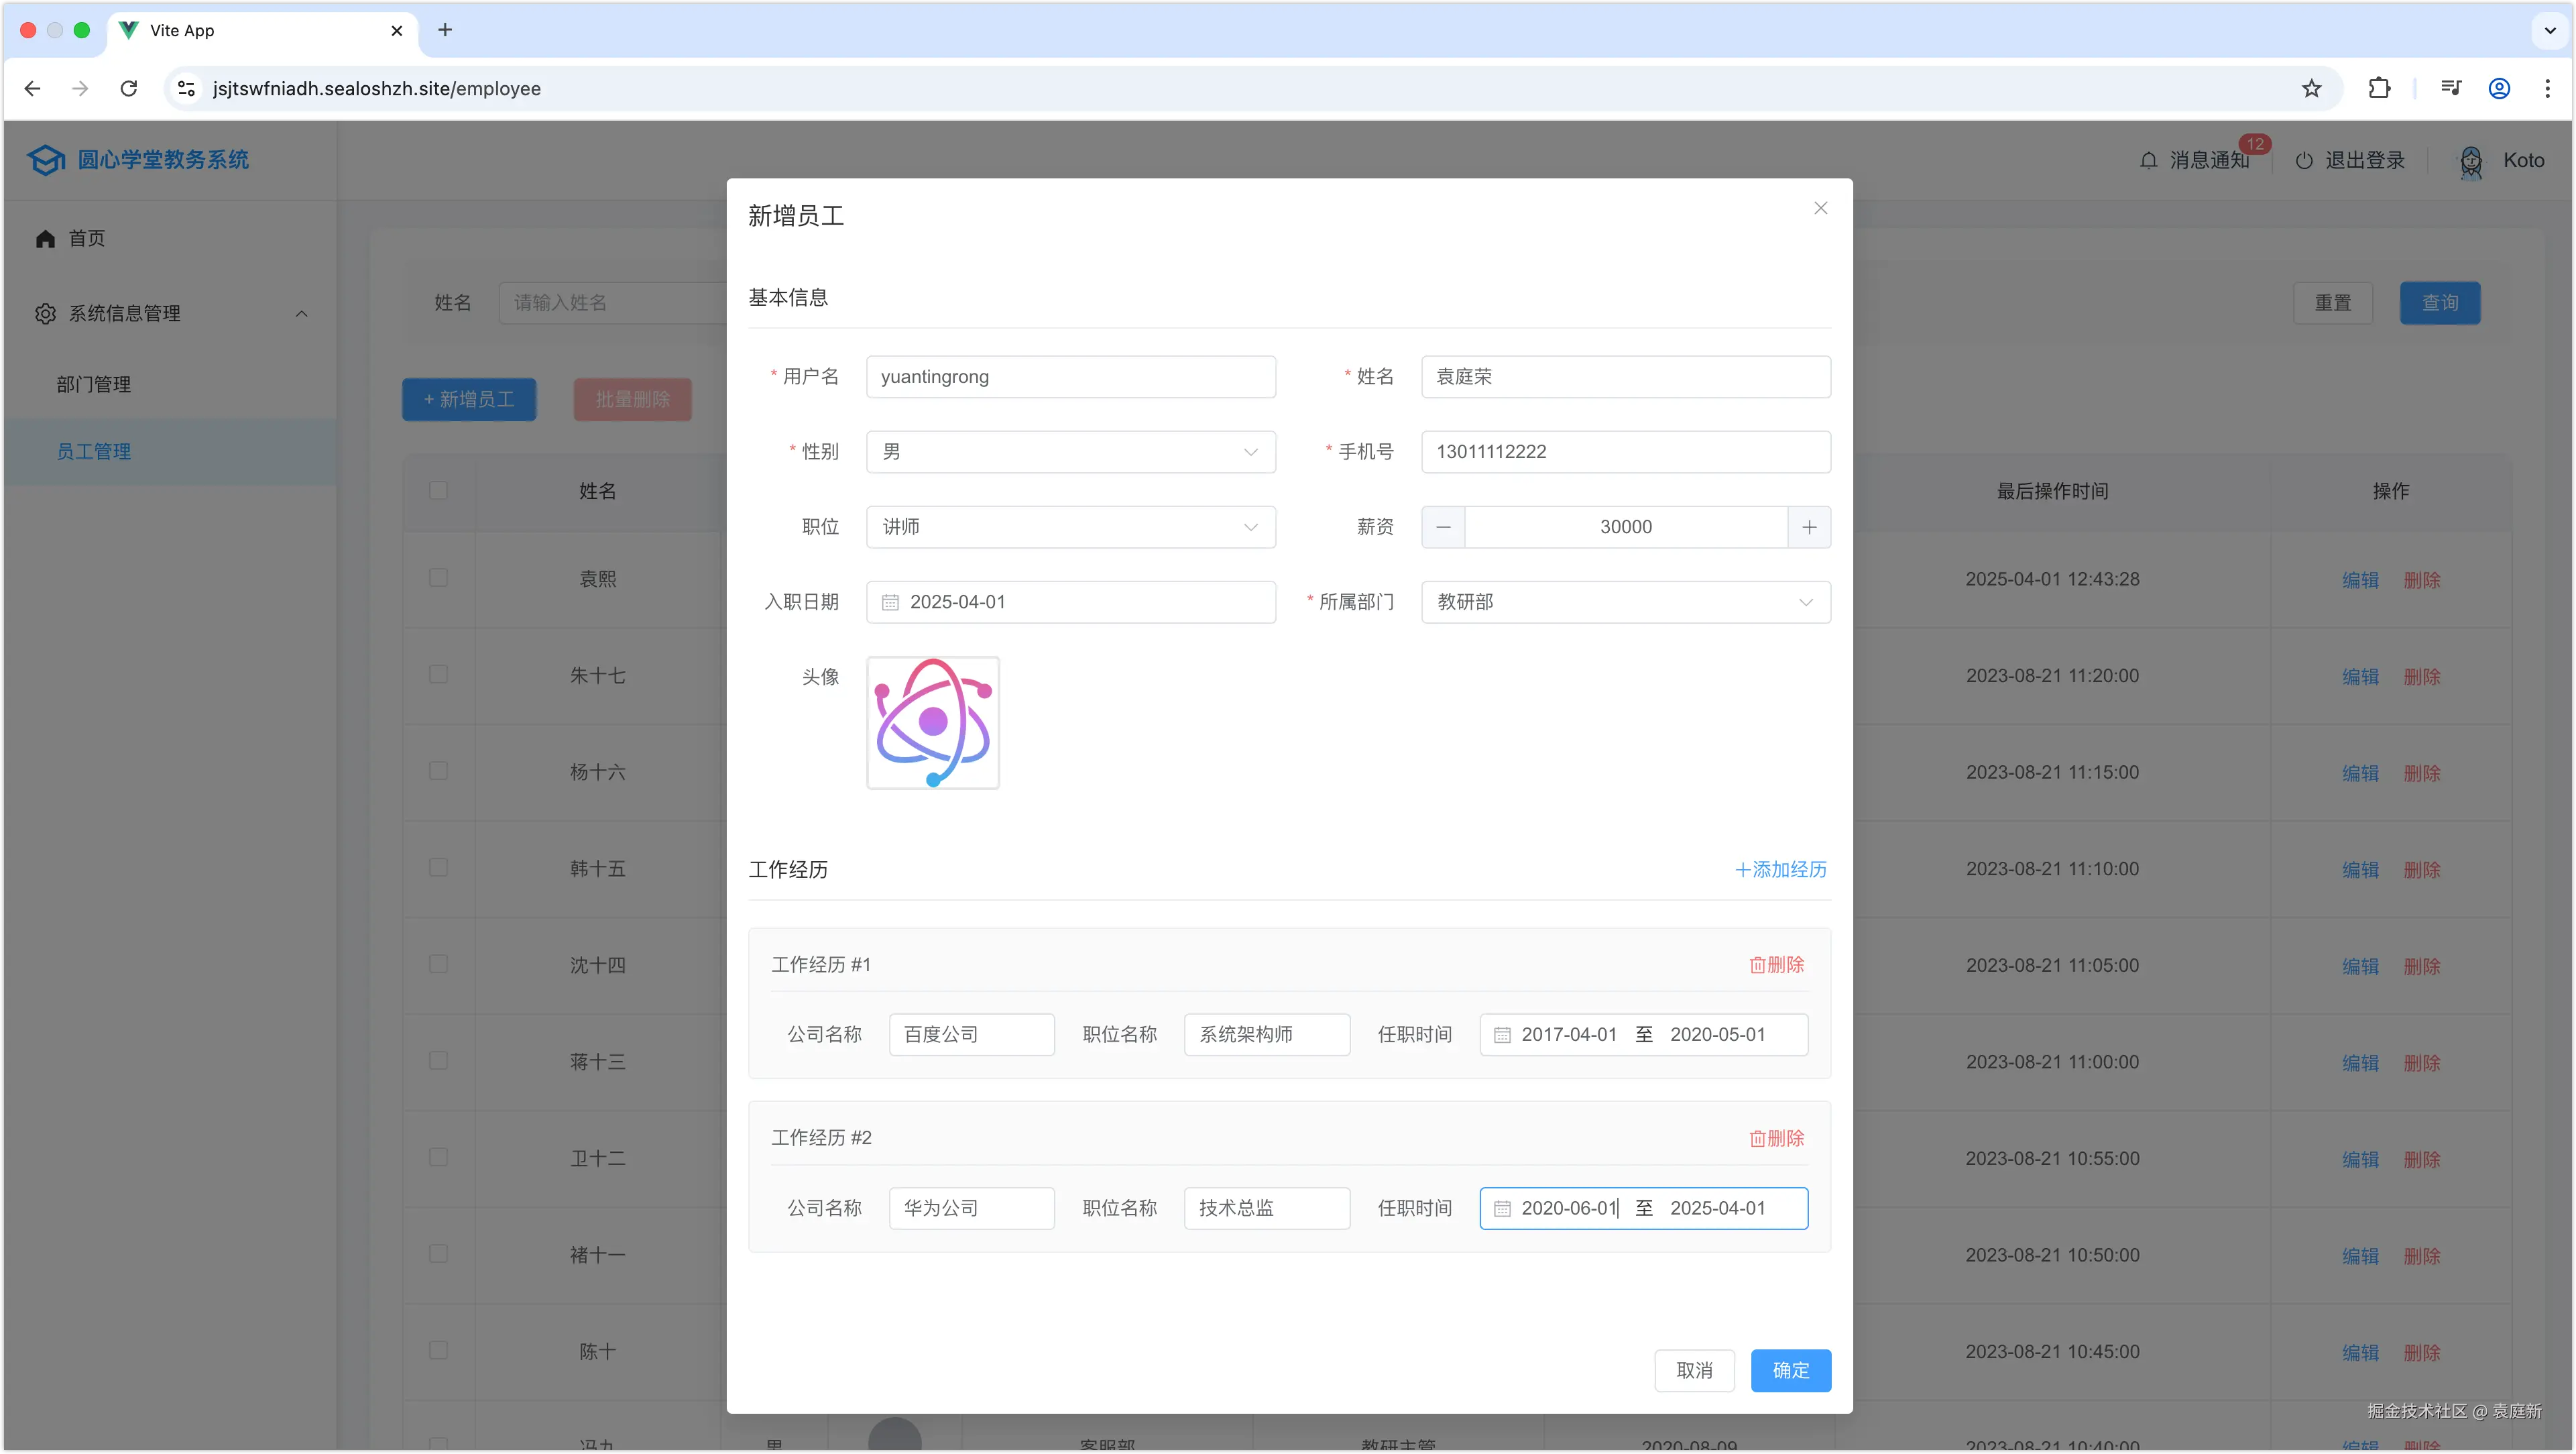This screenshot has height=1454, width=2576.
Task: Click the gear icon for 系统信息管理
Action: pyautogui.click(x=45, y=313)
